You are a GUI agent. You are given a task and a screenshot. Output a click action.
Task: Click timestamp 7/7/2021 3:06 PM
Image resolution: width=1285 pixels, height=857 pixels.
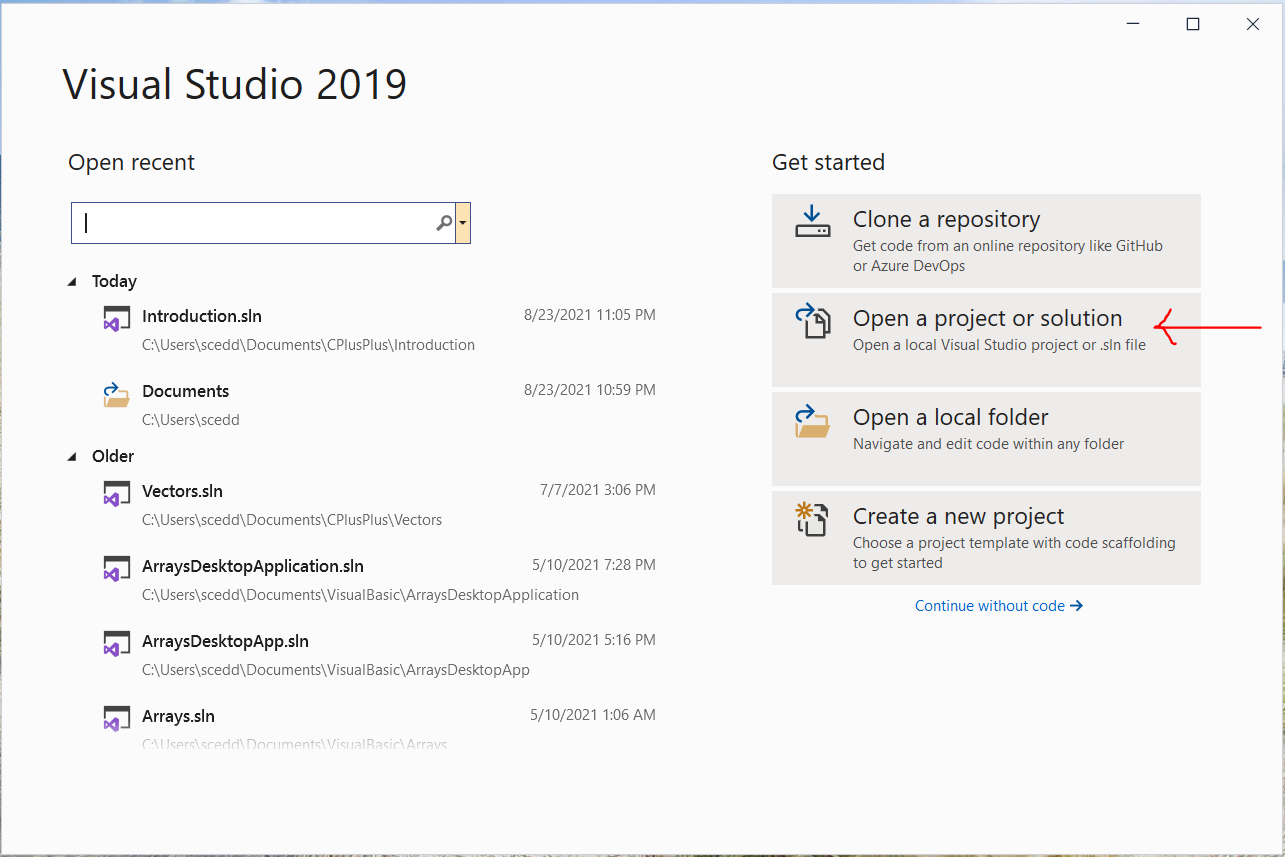(x=598, y=490)
